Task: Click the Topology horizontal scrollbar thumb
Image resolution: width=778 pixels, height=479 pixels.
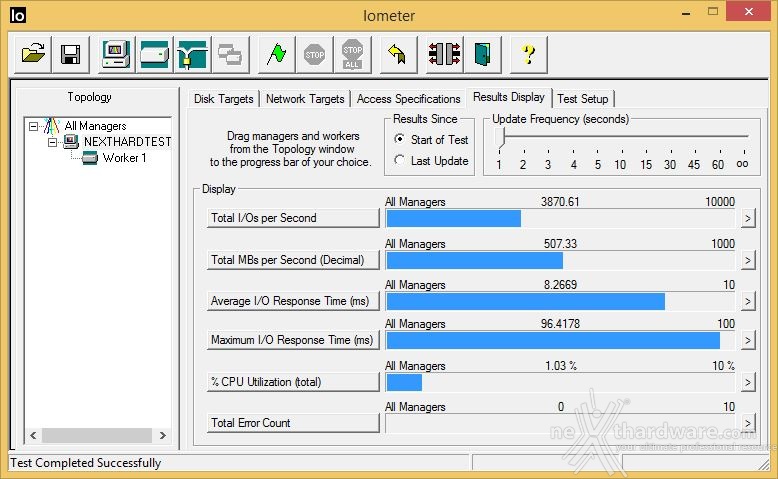Action: (x=97, y=436)
